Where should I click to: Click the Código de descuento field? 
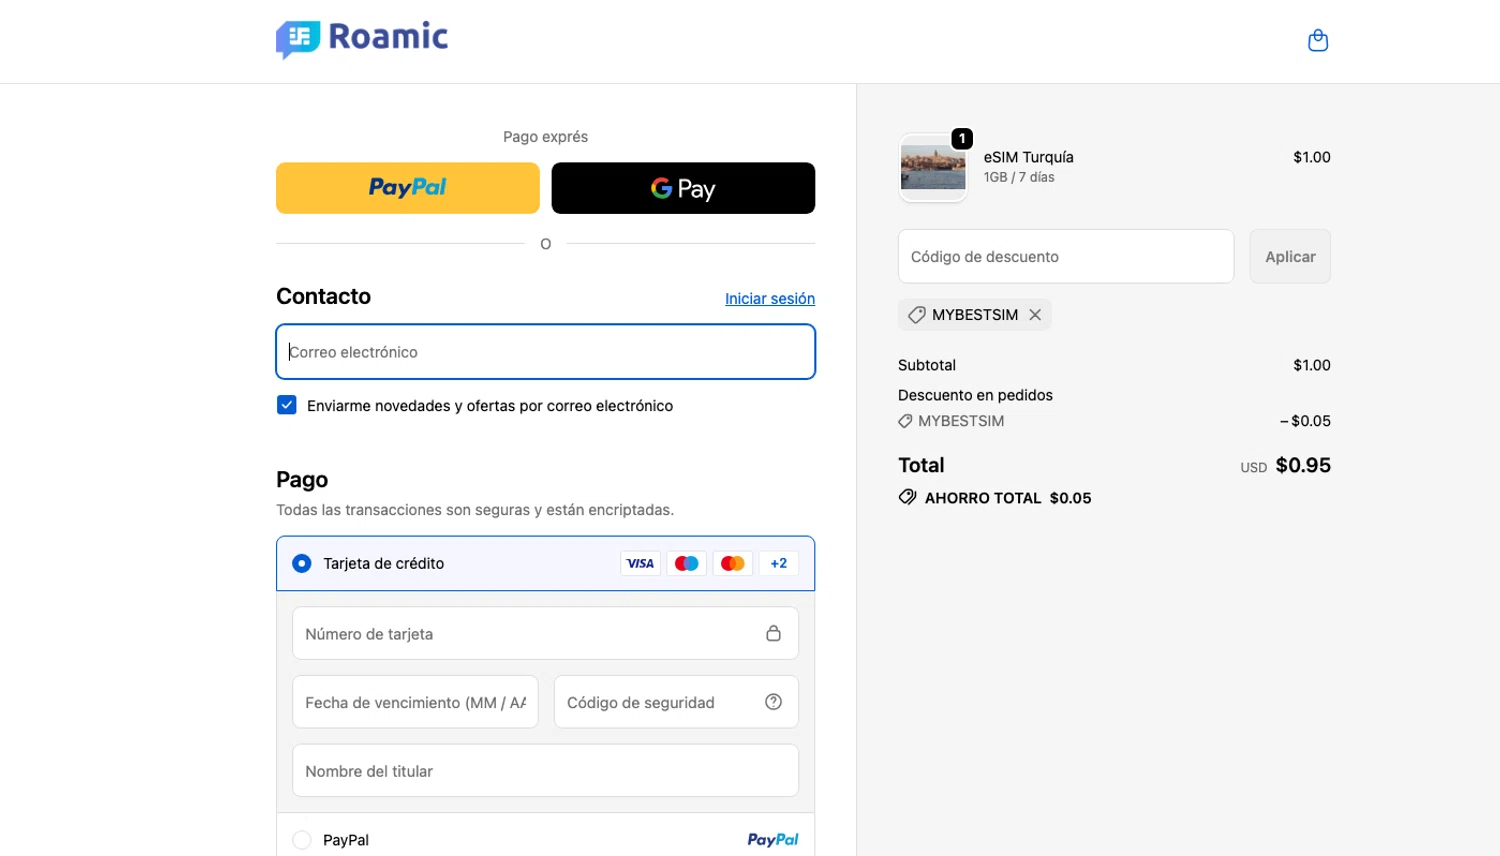(1066, 256)
